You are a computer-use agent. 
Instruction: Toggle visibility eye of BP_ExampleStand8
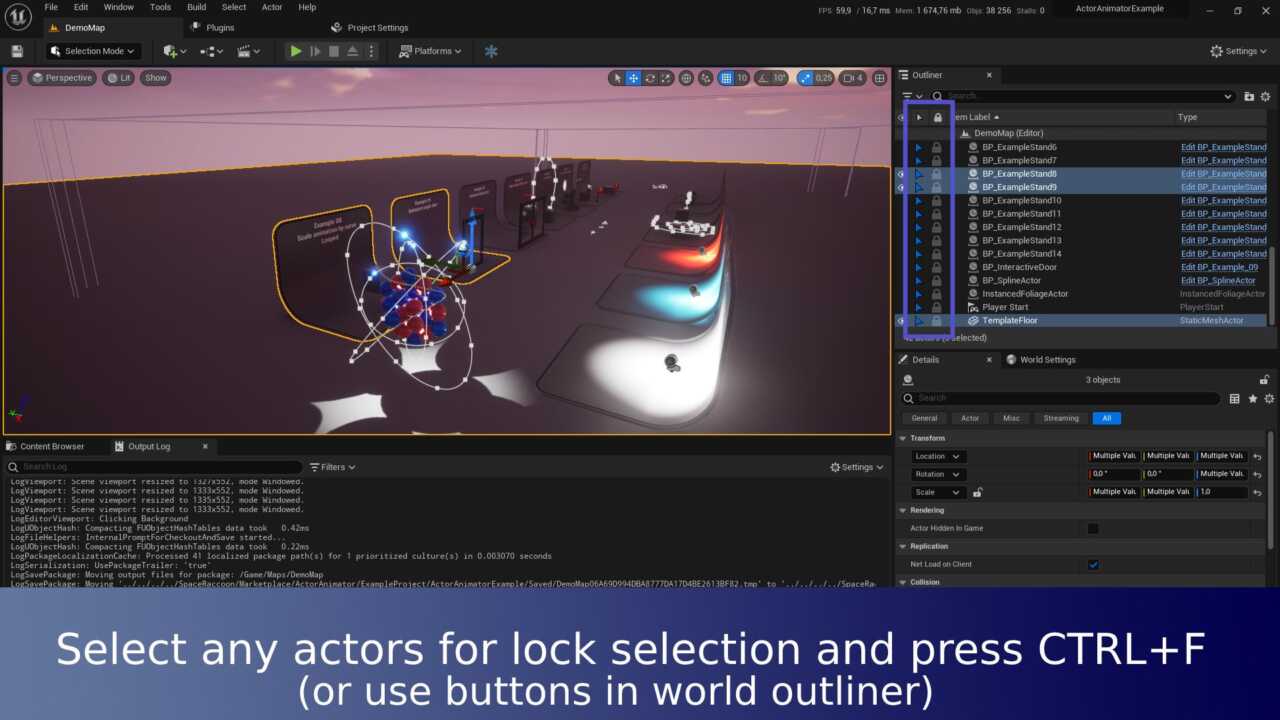click(900, 174)
